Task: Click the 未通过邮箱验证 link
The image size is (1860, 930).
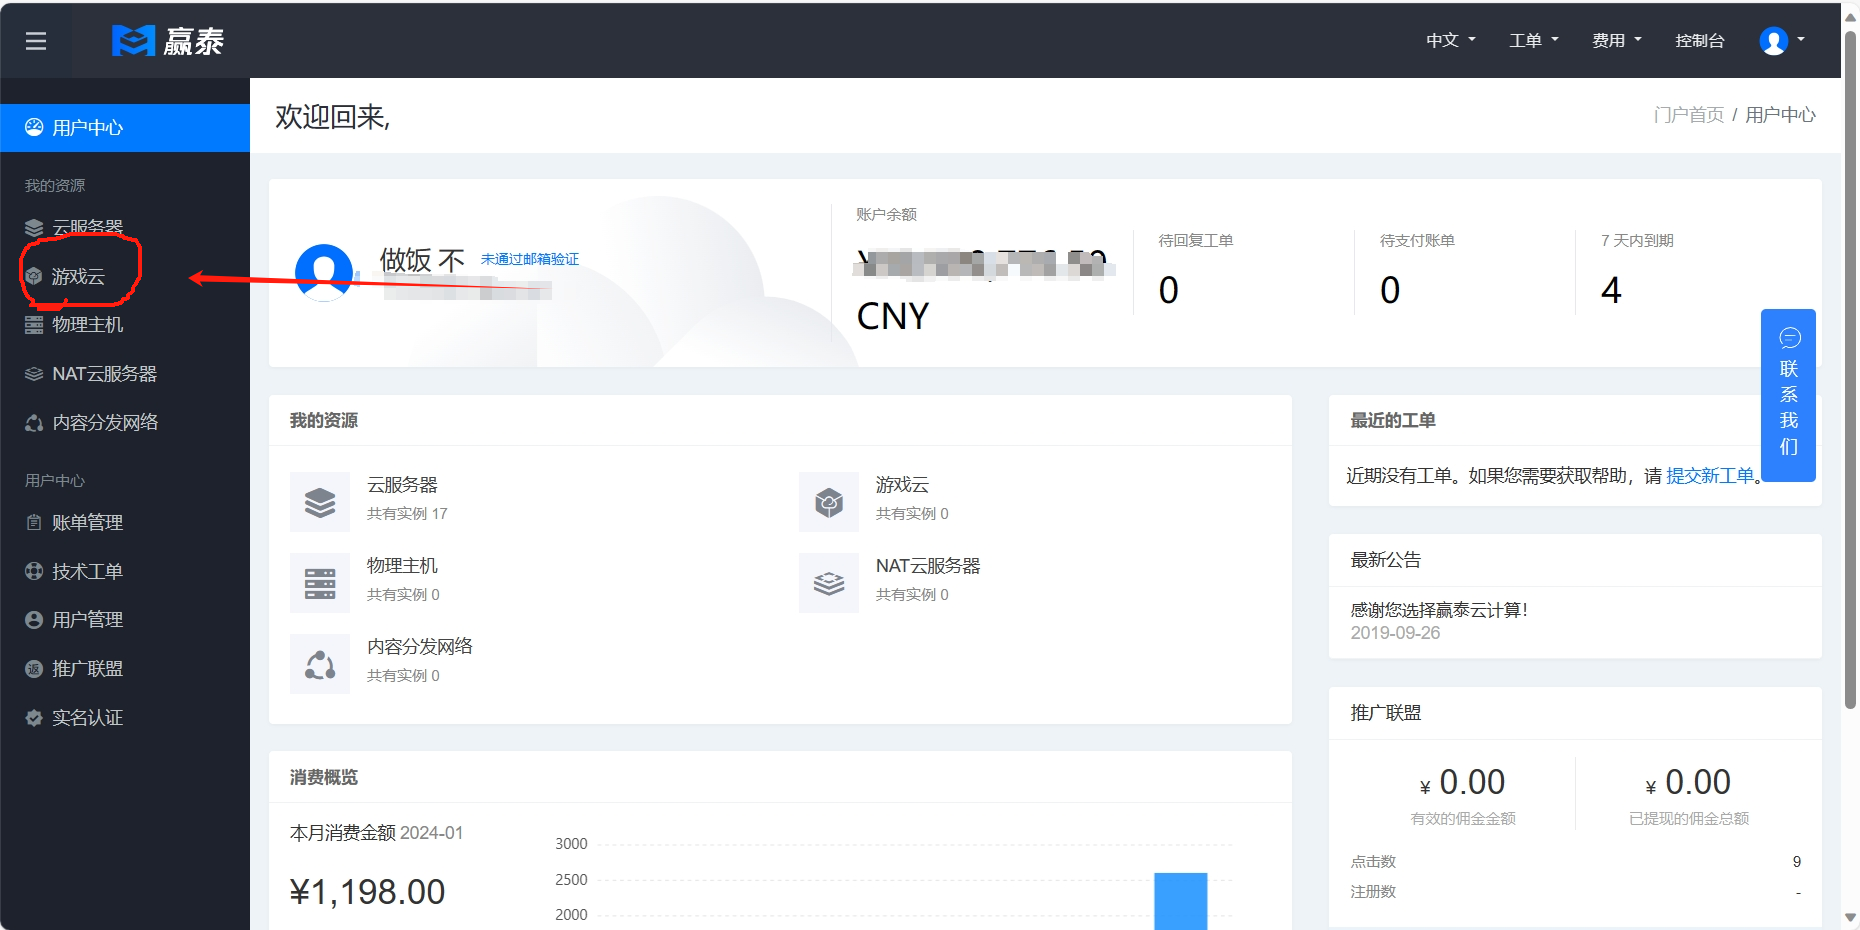Action: click(x=530, y=259)
